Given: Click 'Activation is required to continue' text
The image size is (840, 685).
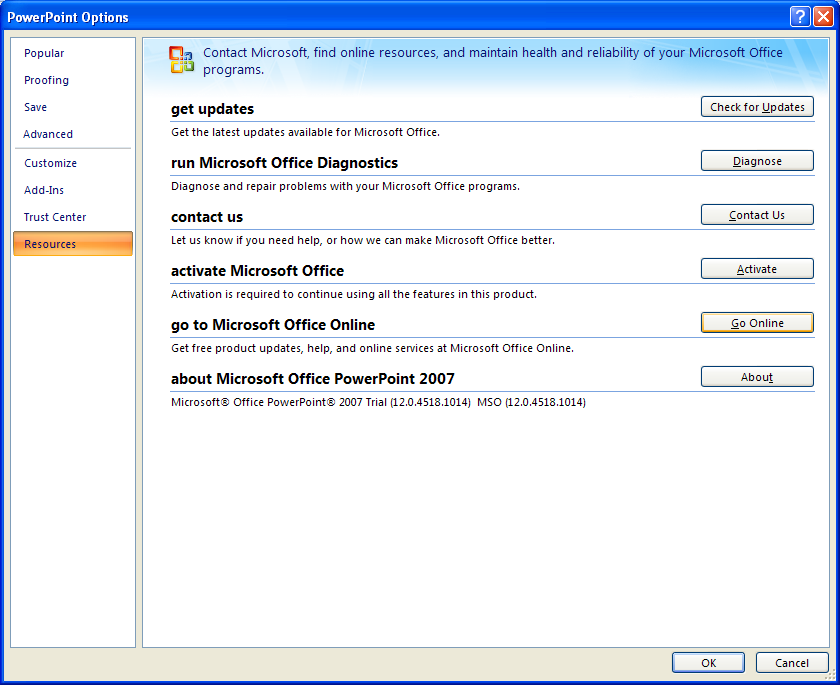Looking at the screenshot, I should pyautogui.click(x=354, y=294).
